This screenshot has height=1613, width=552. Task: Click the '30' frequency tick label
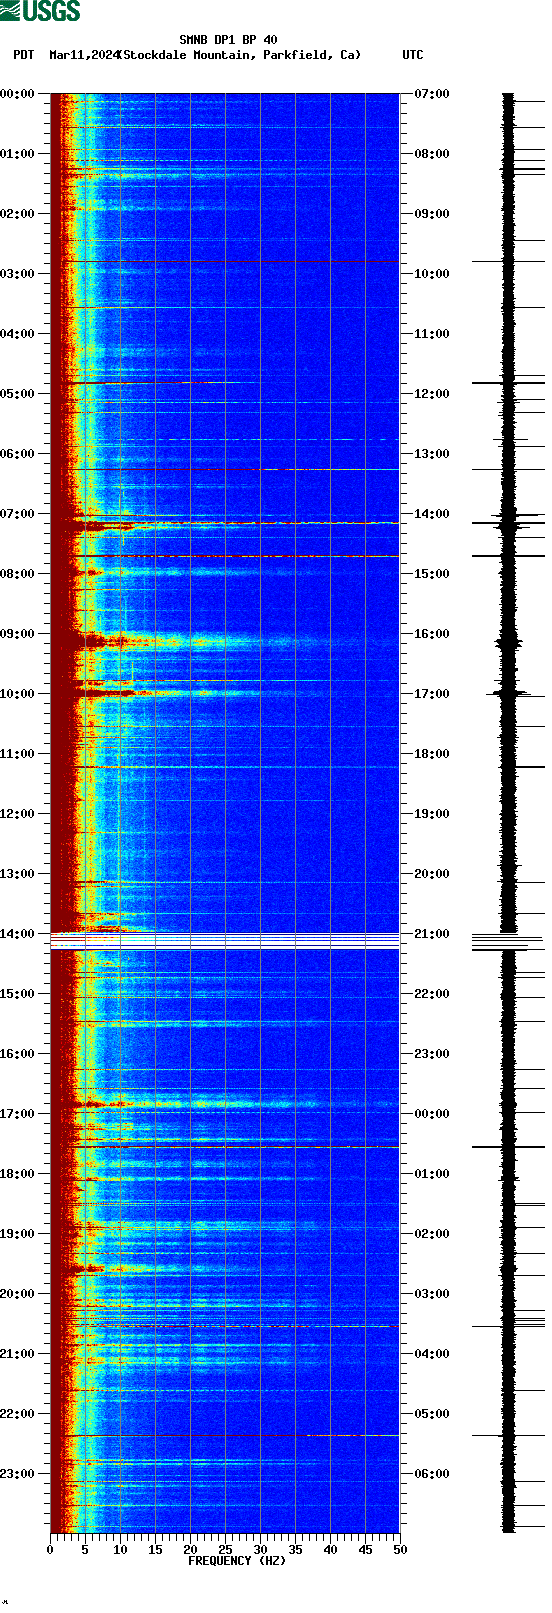pyautogui.click(x=260, y=1550)
